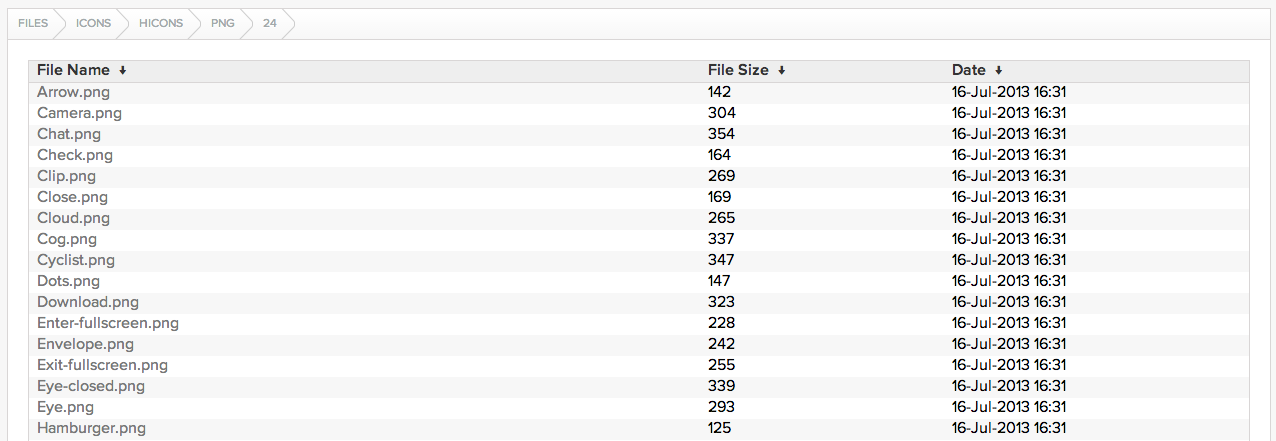Screen dimensions: 1276x441
Task: Open Cyclist.png in the file list
Action: click(x=76, y=260)
